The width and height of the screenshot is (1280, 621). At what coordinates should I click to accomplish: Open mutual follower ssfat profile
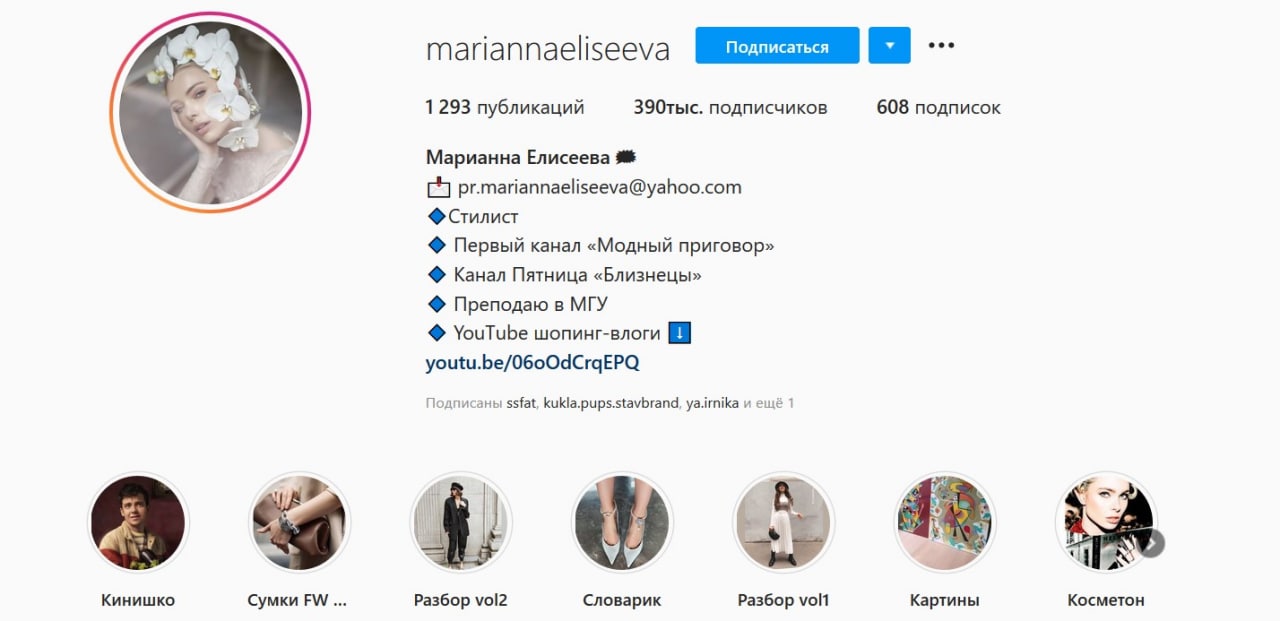(x=521, y=403)
